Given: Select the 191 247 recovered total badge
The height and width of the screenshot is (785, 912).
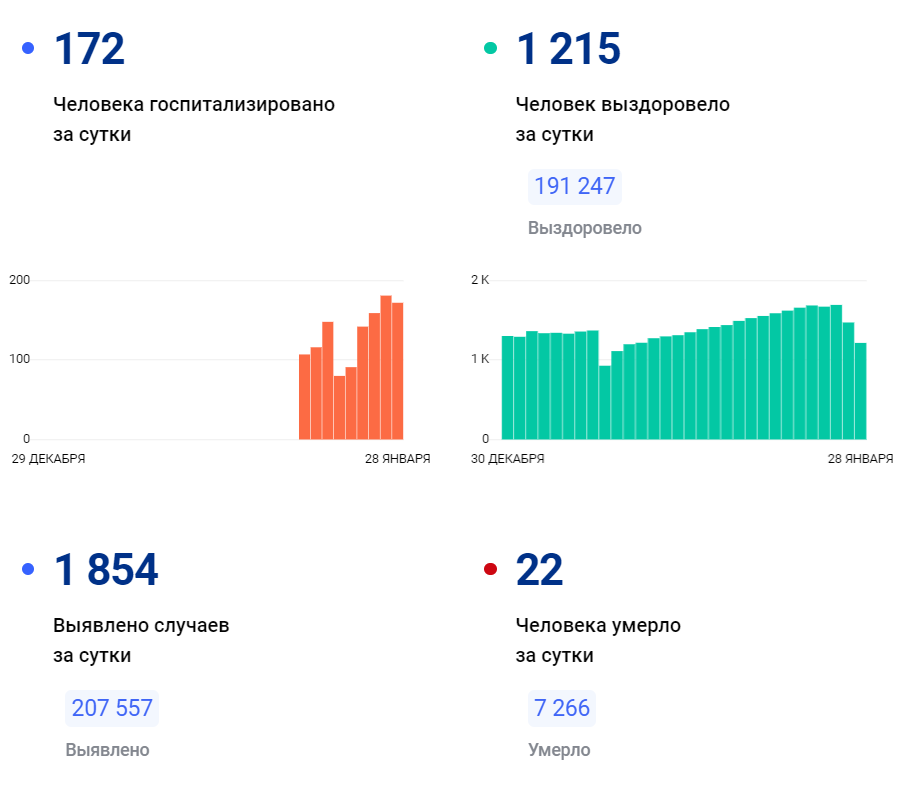Looking at the screenshot, I should coord(574,187).
